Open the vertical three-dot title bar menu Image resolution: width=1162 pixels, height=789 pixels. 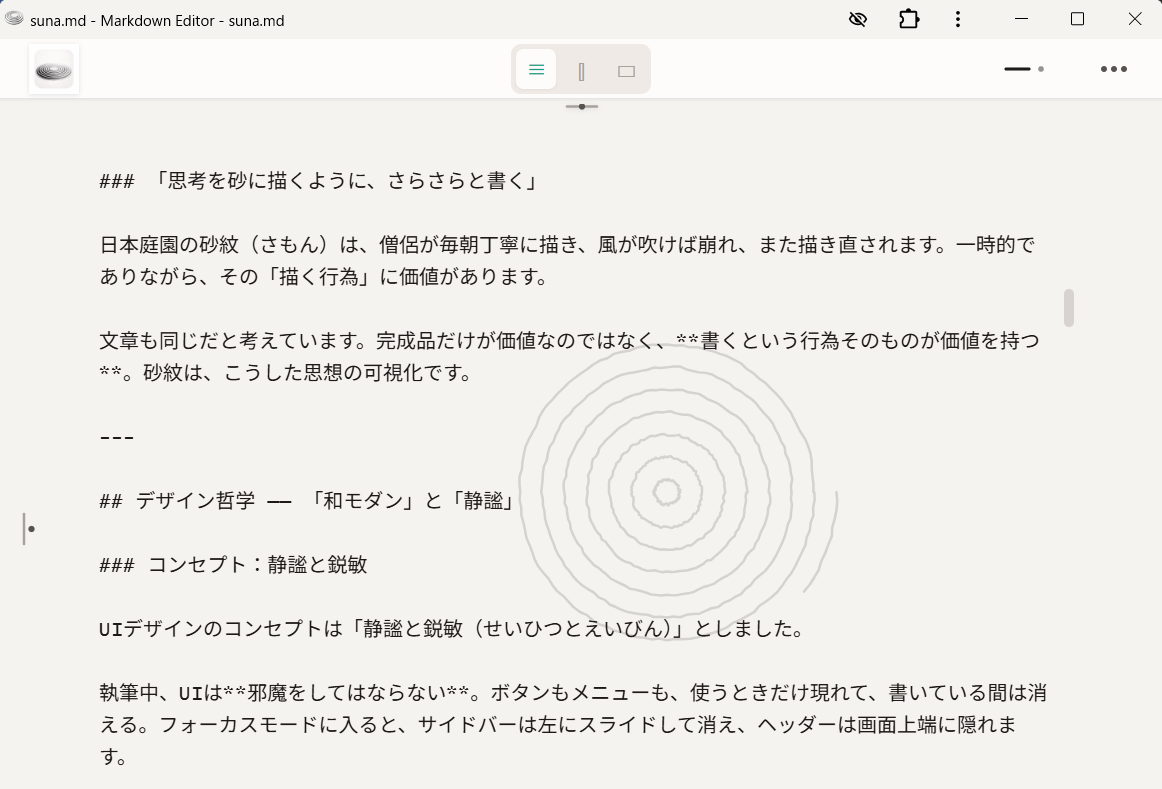tap(958, 19)
